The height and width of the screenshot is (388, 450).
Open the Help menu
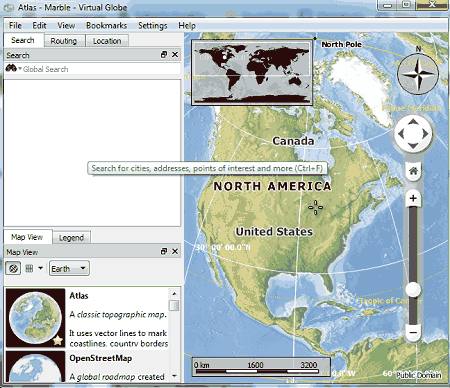click(187, 26)
